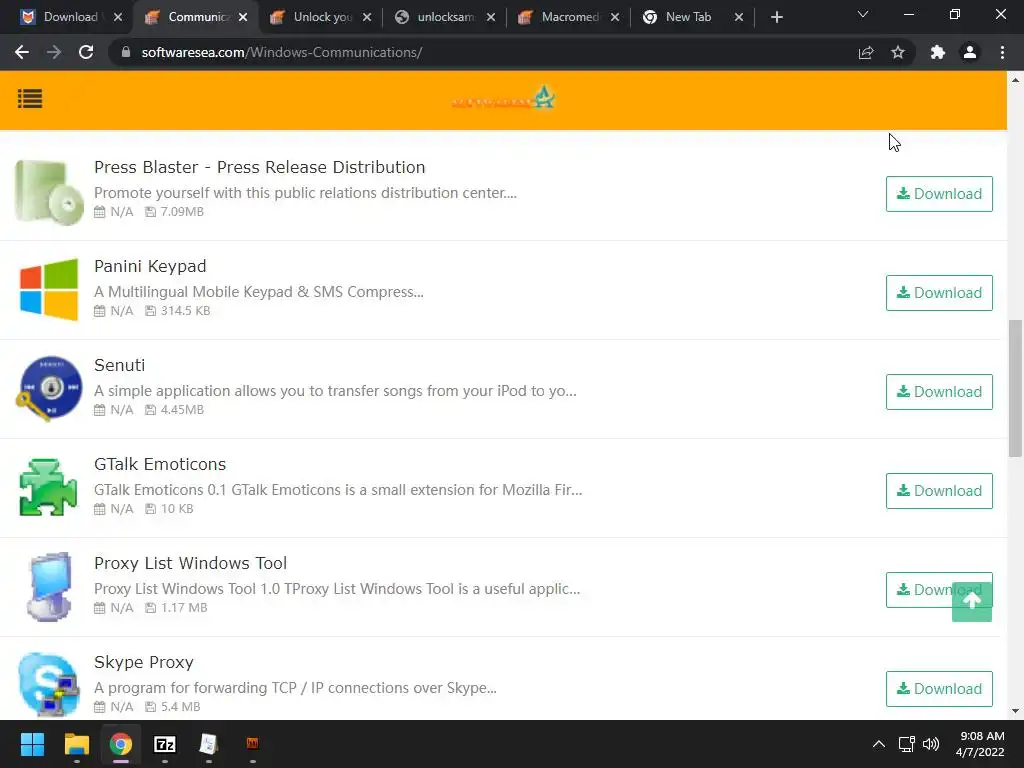Open File Explorer from the taskbar
Image resolution: width=1024 pixels, height=768 pixels.
(x=76, y=744)
